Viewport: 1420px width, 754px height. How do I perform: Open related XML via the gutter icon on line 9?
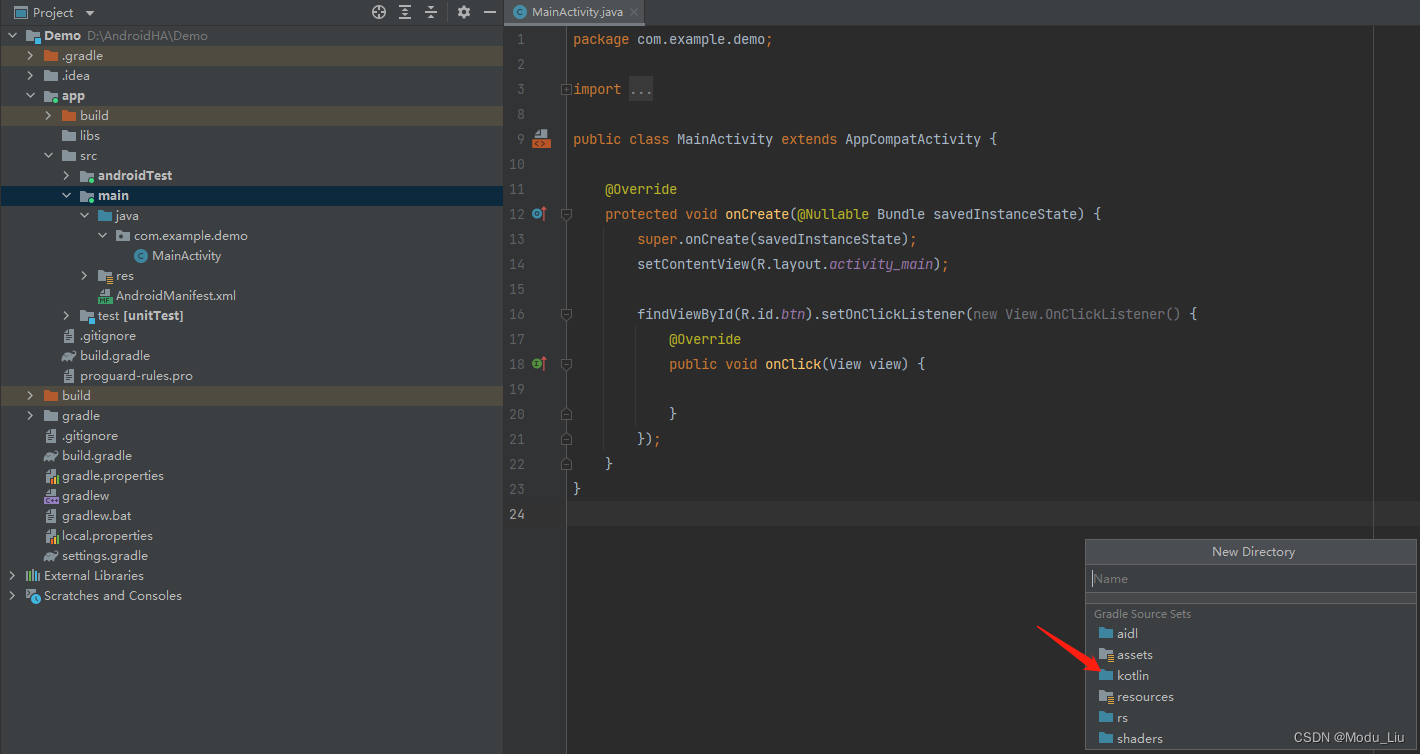point(541,138)
